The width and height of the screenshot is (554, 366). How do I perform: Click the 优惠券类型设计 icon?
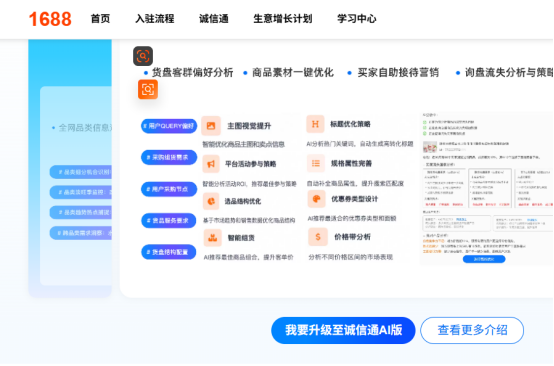tap(316, 199)
